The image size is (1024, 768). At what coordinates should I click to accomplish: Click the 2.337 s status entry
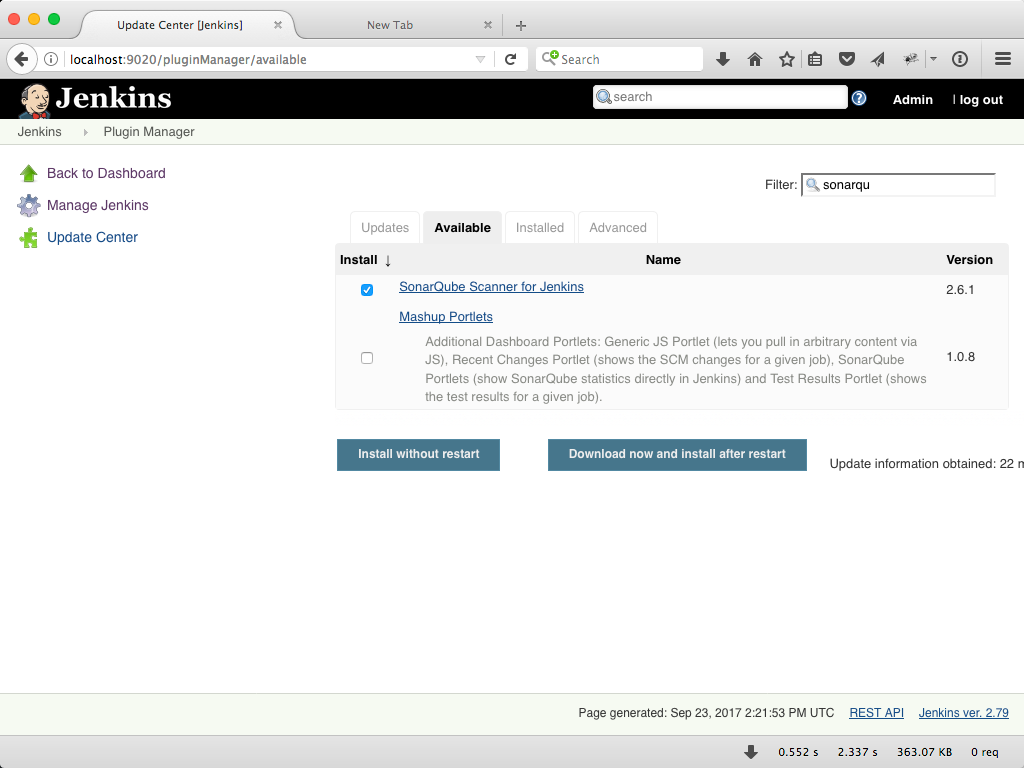click(x=857, y=752)
